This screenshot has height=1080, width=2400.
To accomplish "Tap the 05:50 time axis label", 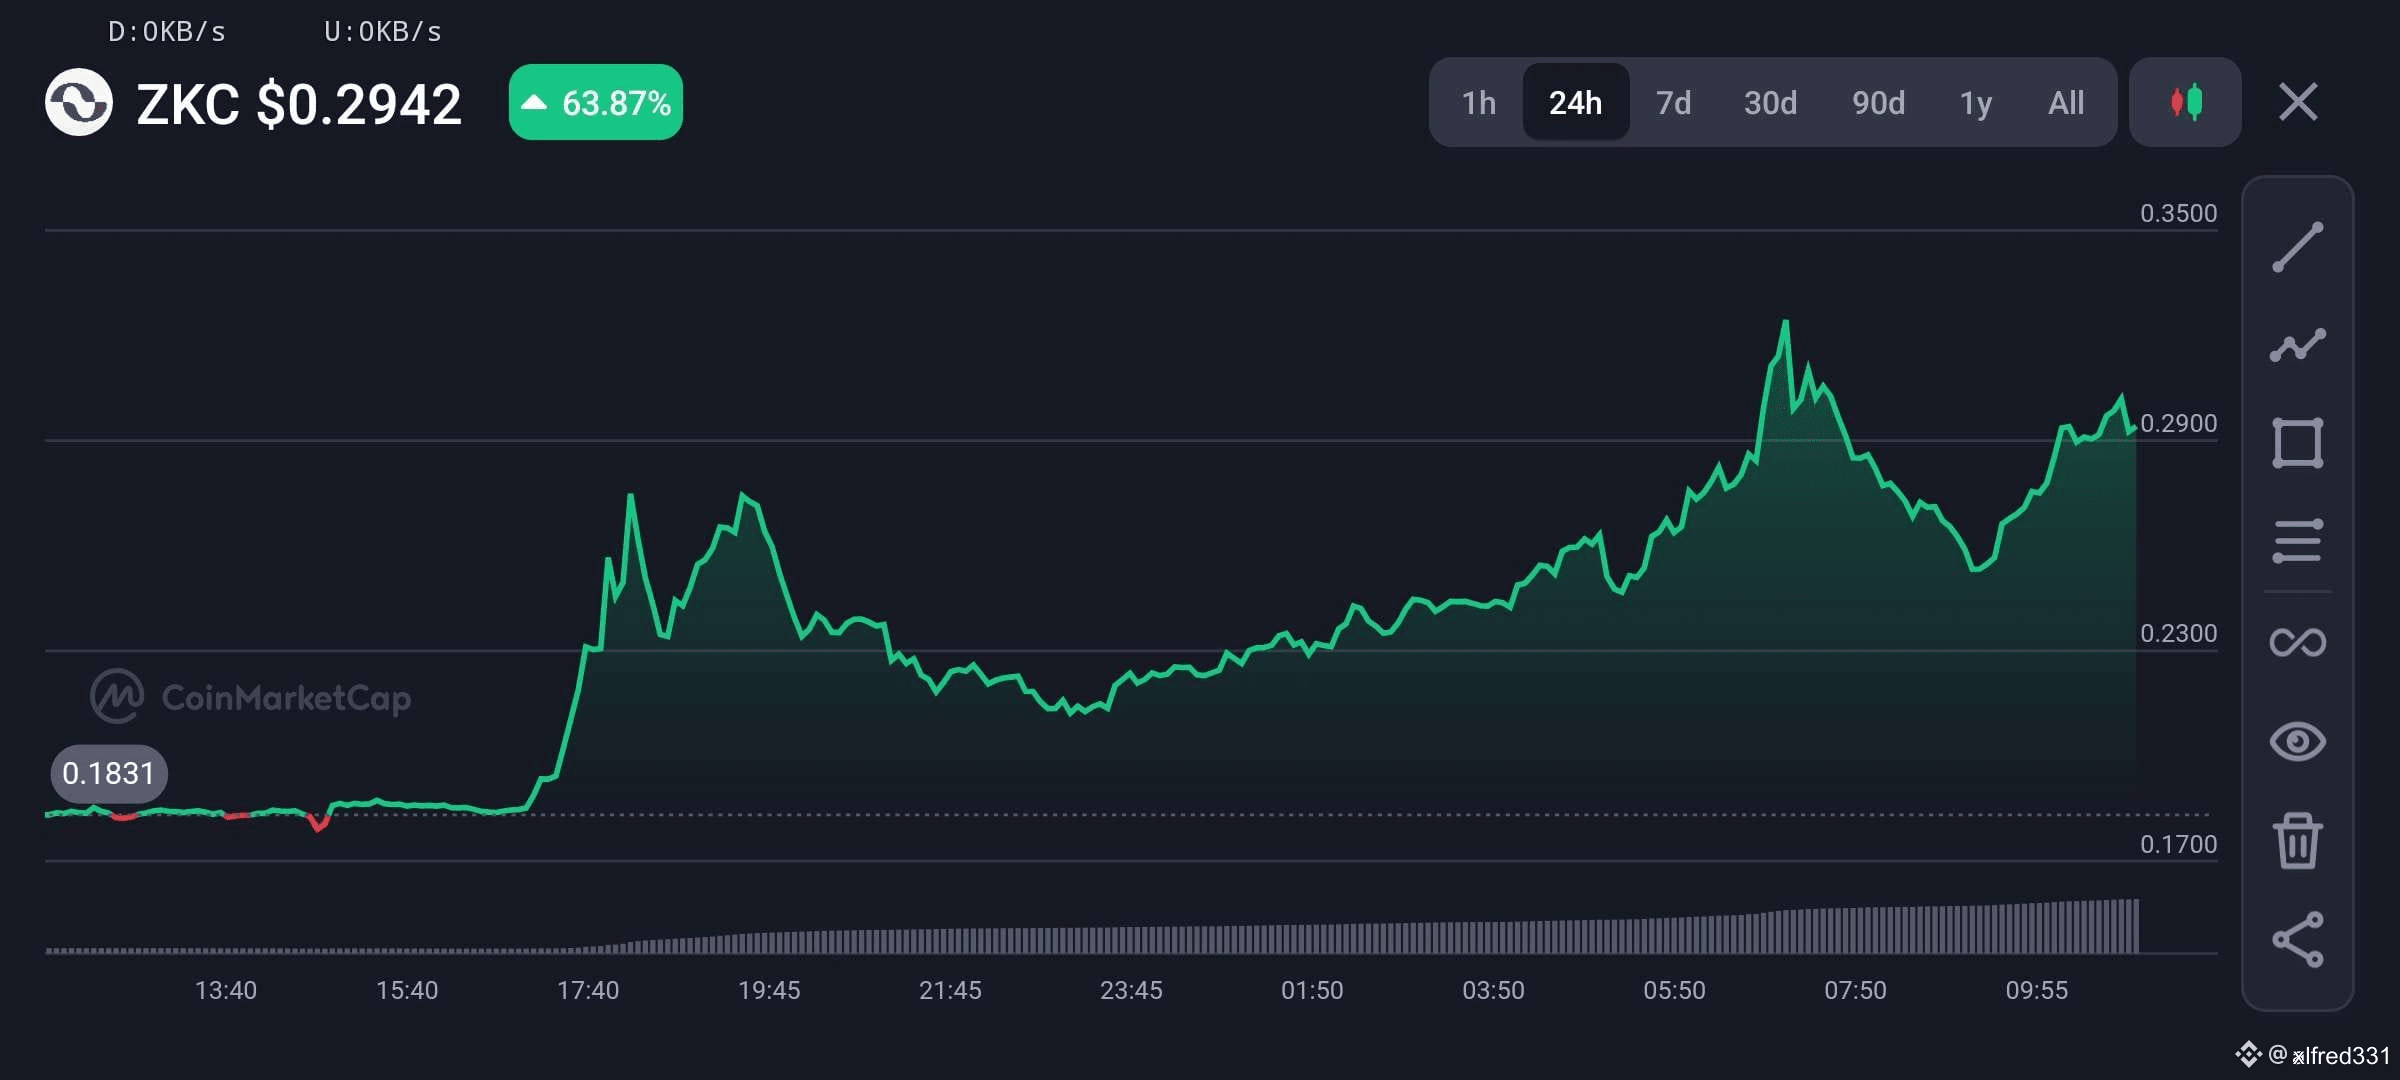I will pyautogui.click(x=1674, y=990).
